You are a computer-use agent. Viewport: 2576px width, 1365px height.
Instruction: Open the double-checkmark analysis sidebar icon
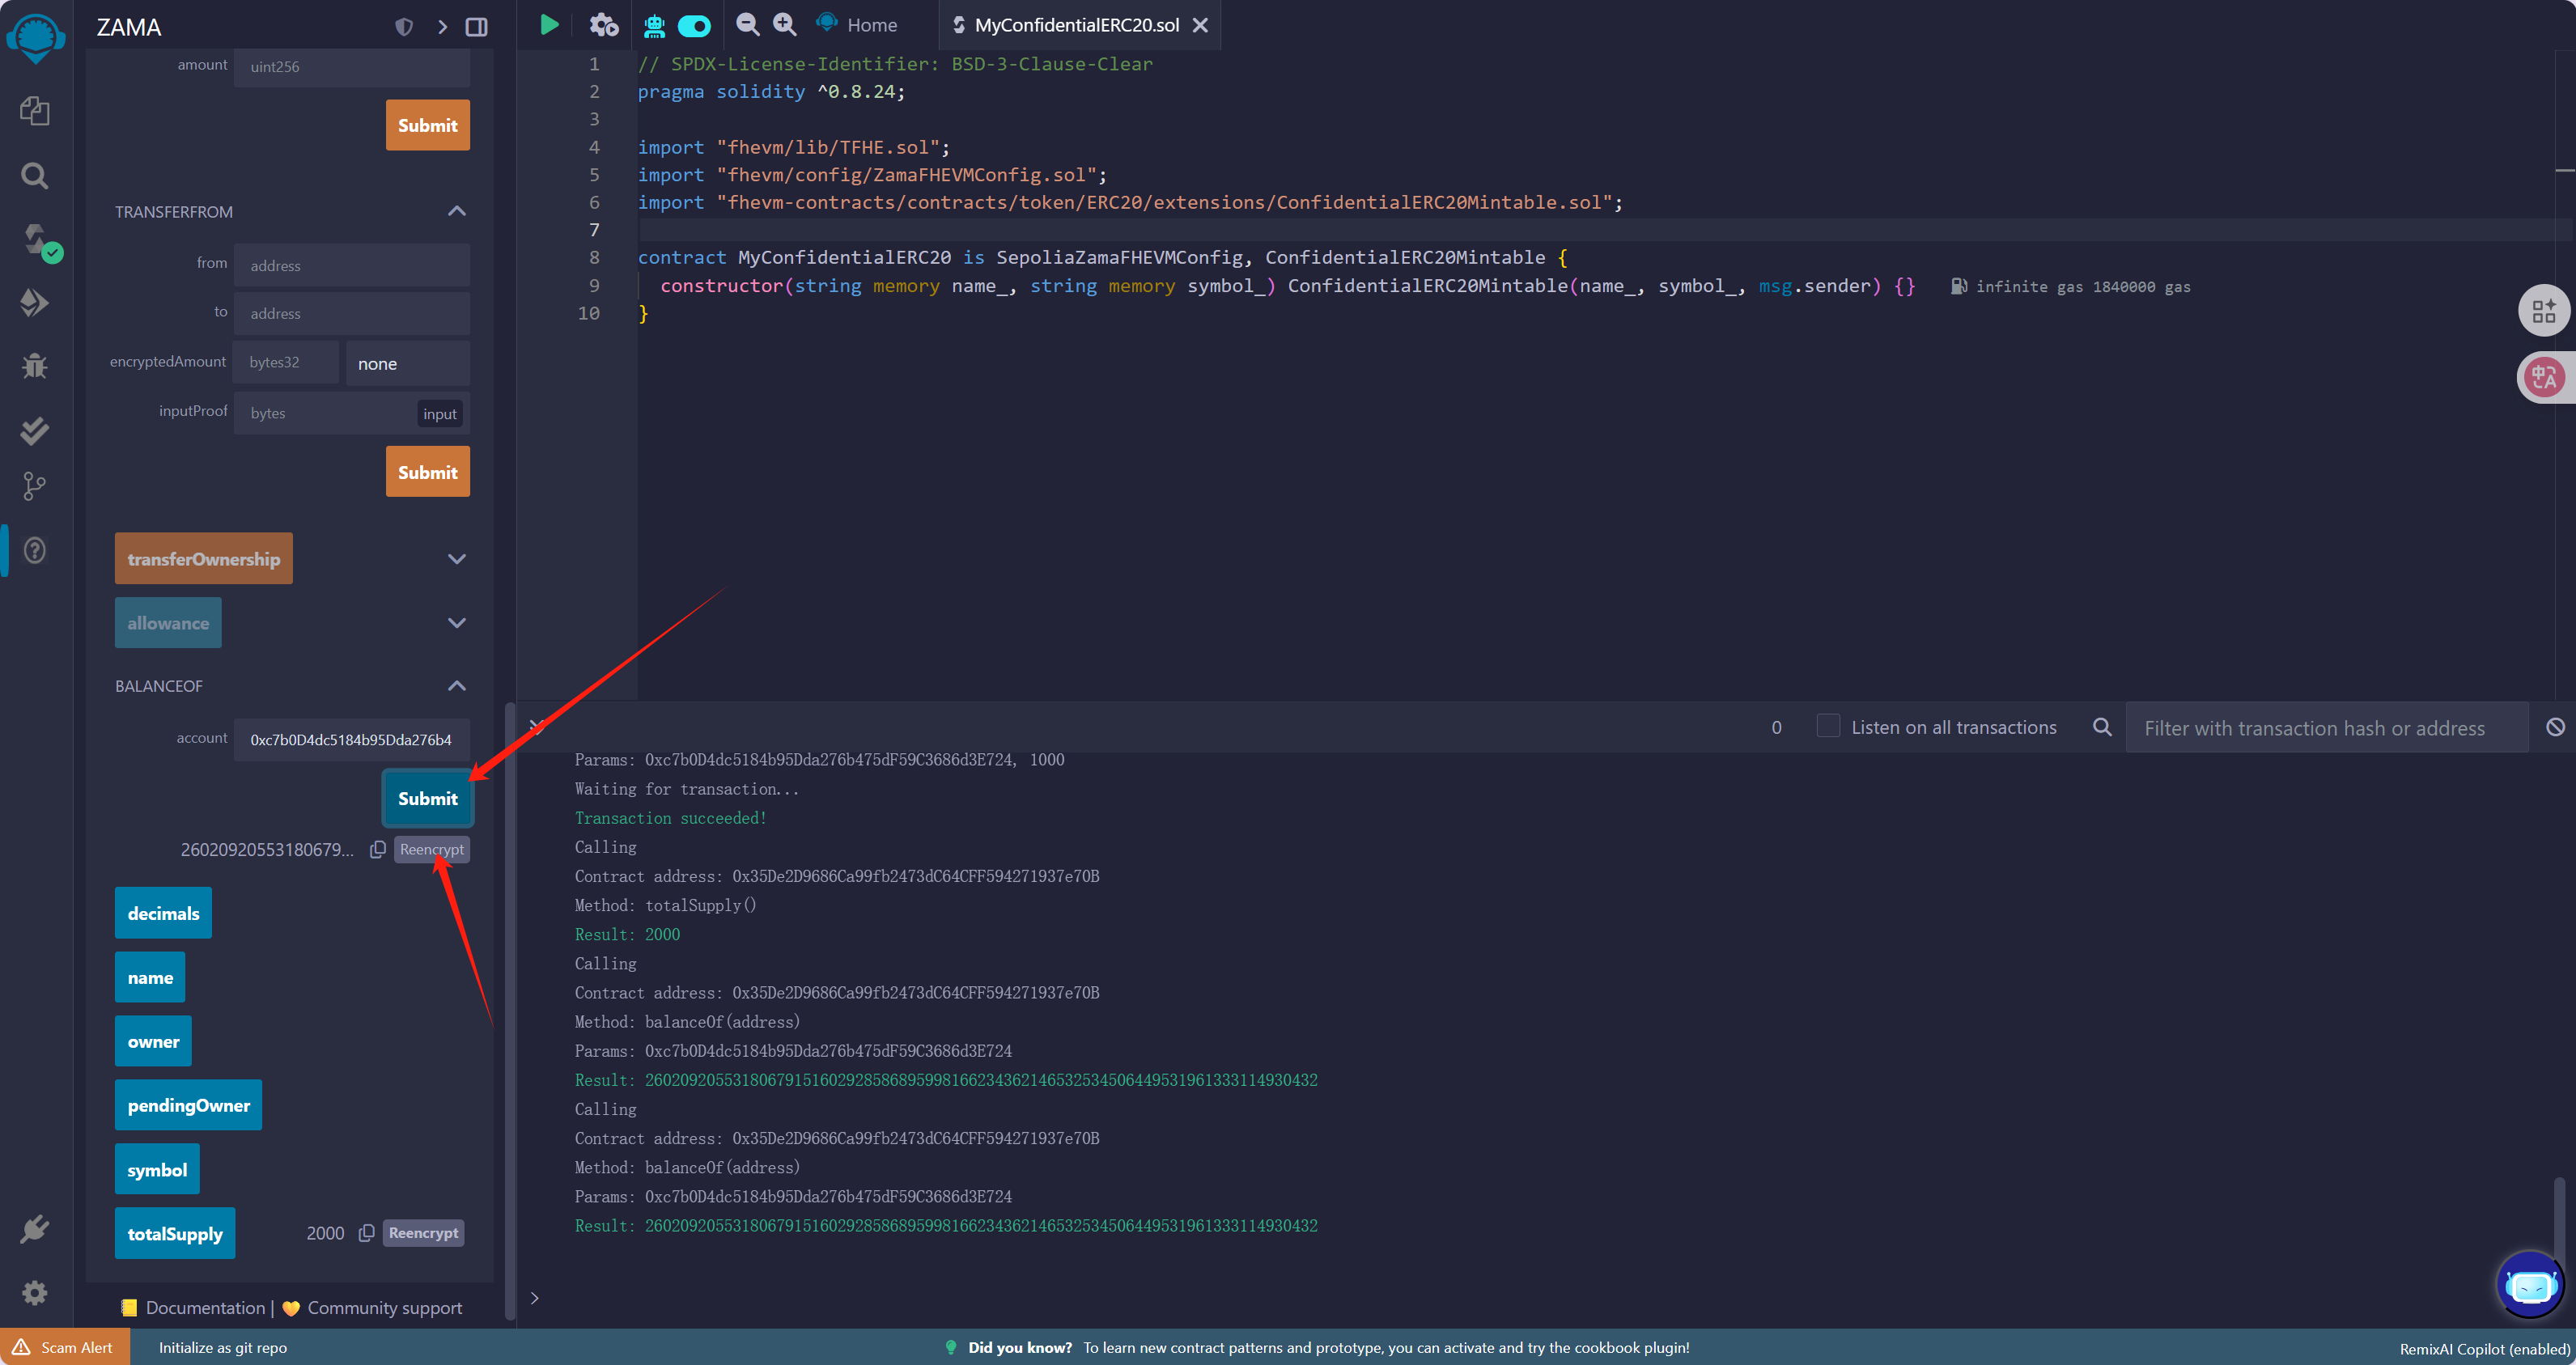[35, 430]
